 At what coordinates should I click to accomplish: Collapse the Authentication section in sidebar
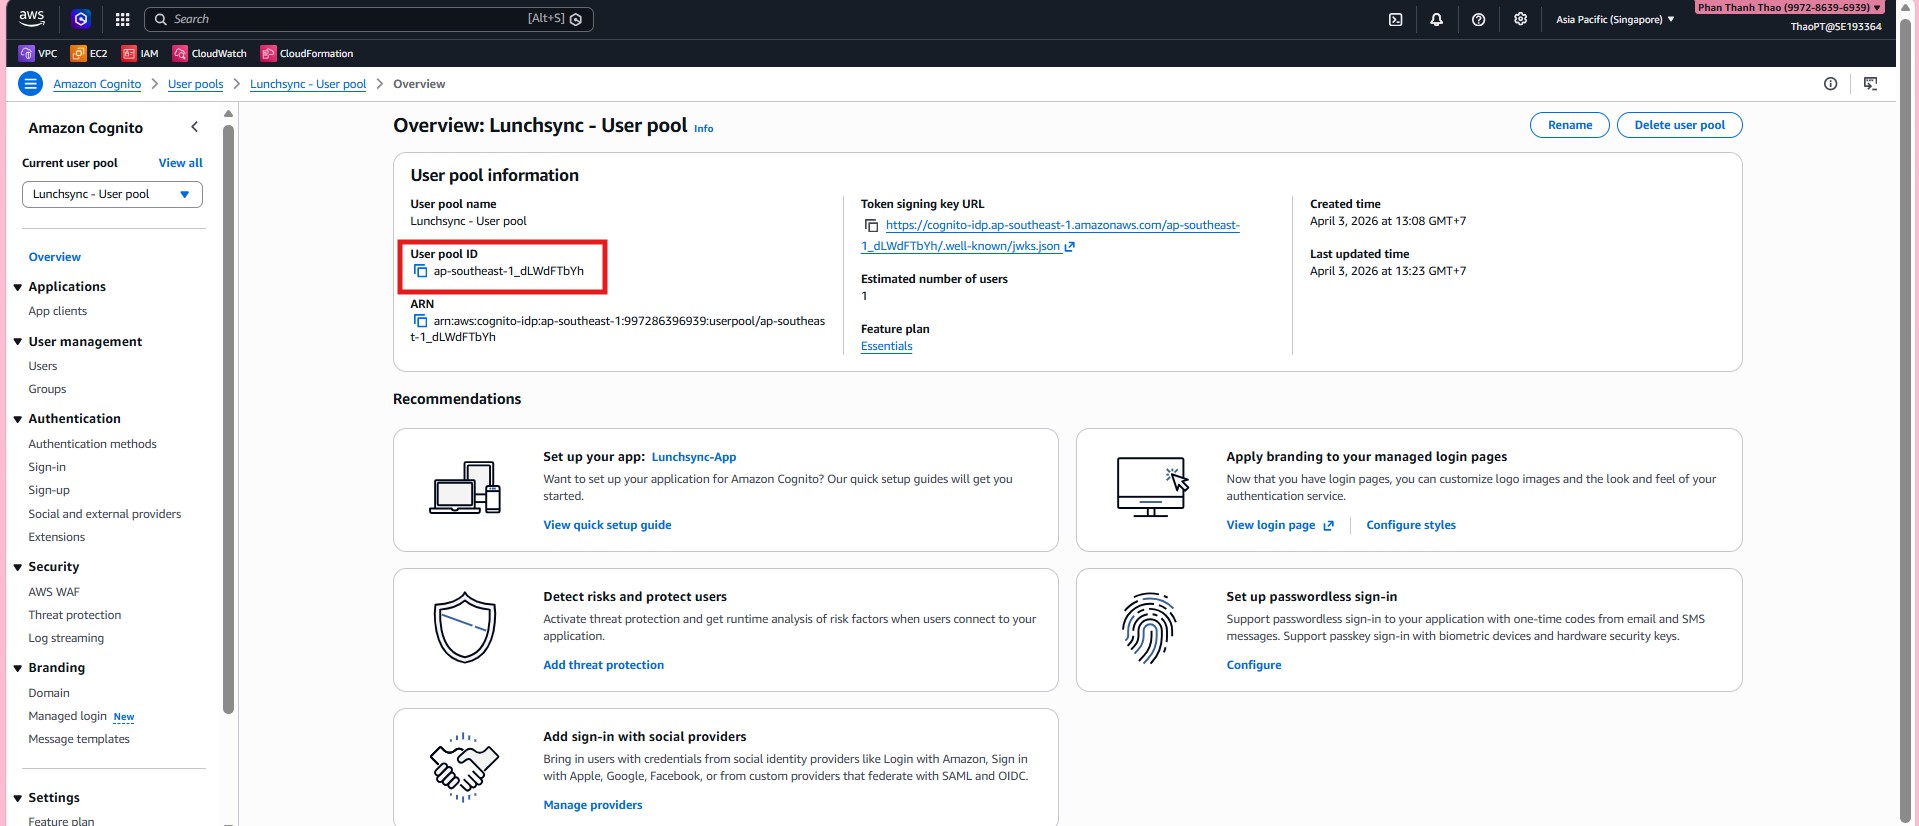tap(18, 419)
